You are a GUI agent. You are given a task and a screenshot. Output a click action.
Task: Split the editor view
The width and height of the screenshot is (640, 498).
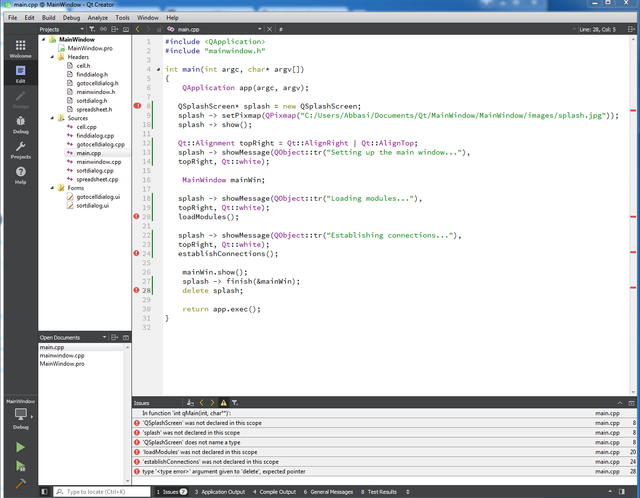(631, 29)
